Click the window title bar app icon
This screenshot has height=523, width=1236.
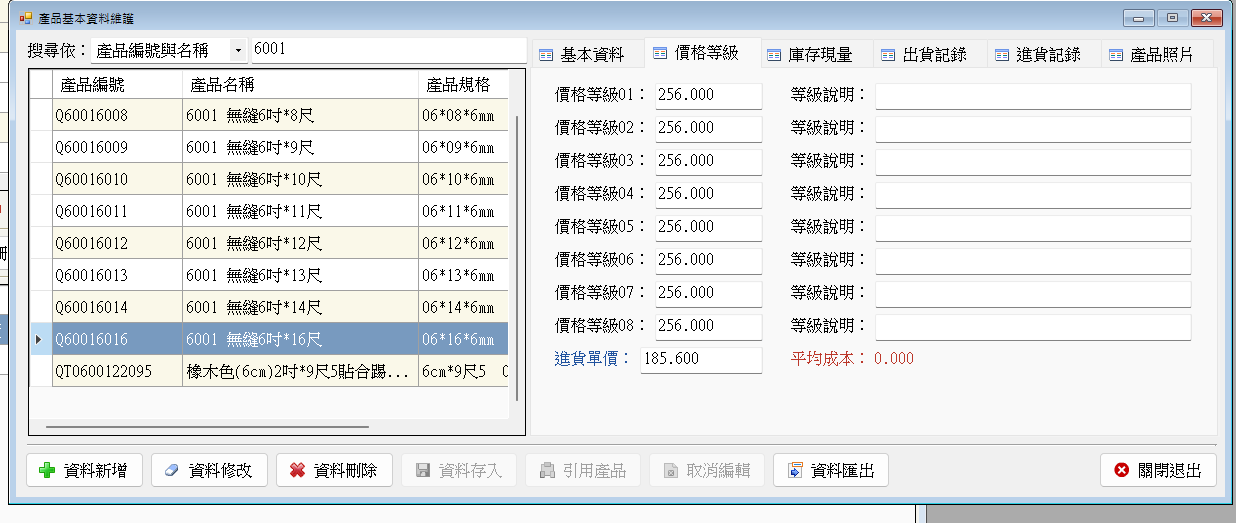pyautogui.click(x=26, y=18)
